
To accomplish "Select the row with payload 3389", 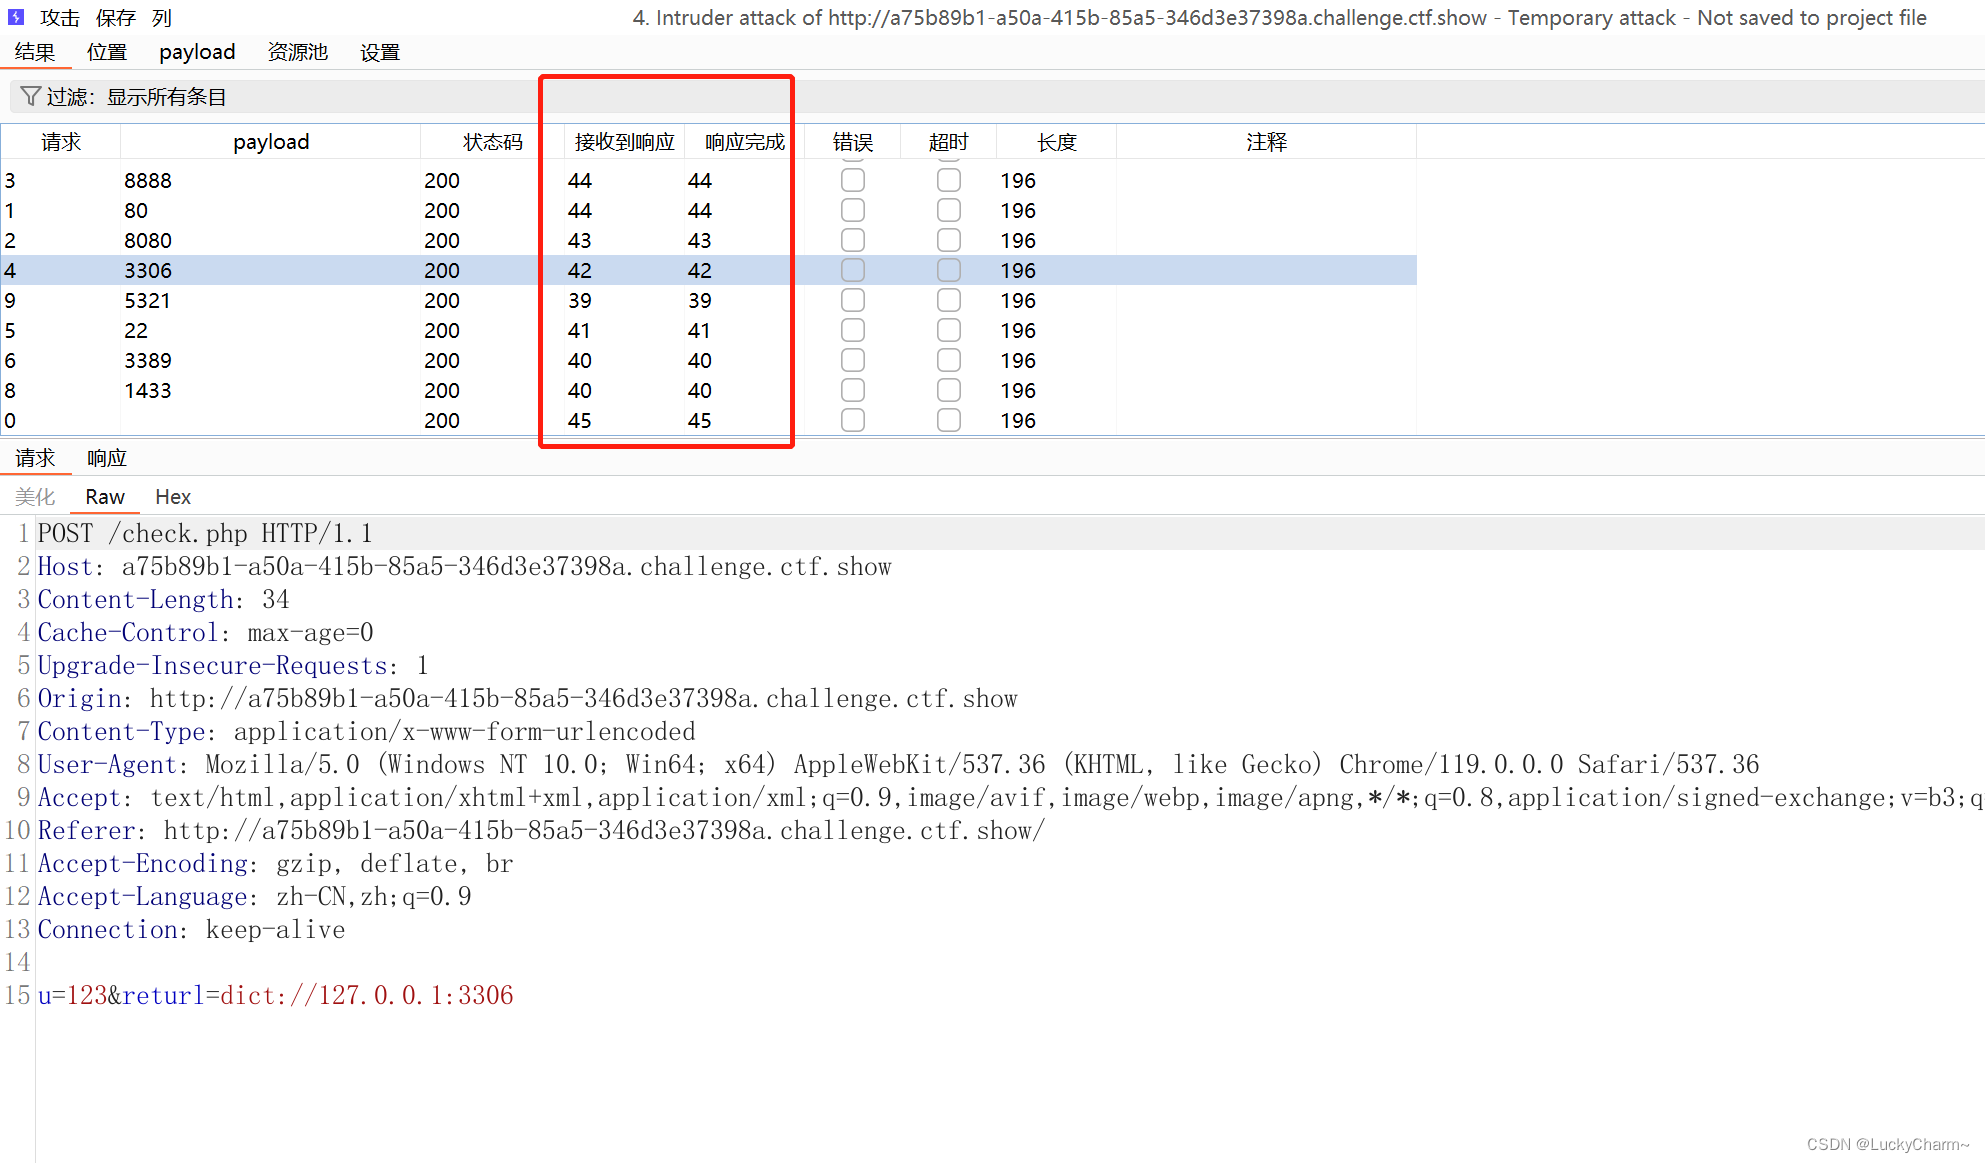I will coord(708,360).
